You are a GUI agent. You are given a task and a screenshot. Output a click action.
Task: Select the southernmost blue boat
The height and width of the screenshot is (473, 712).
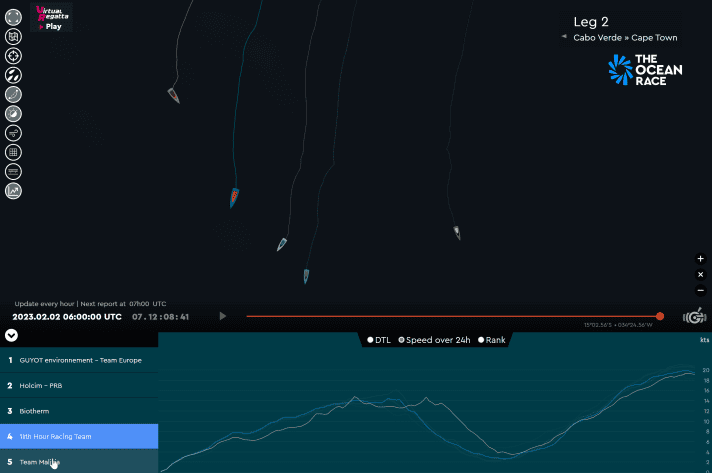click(306, 276)
